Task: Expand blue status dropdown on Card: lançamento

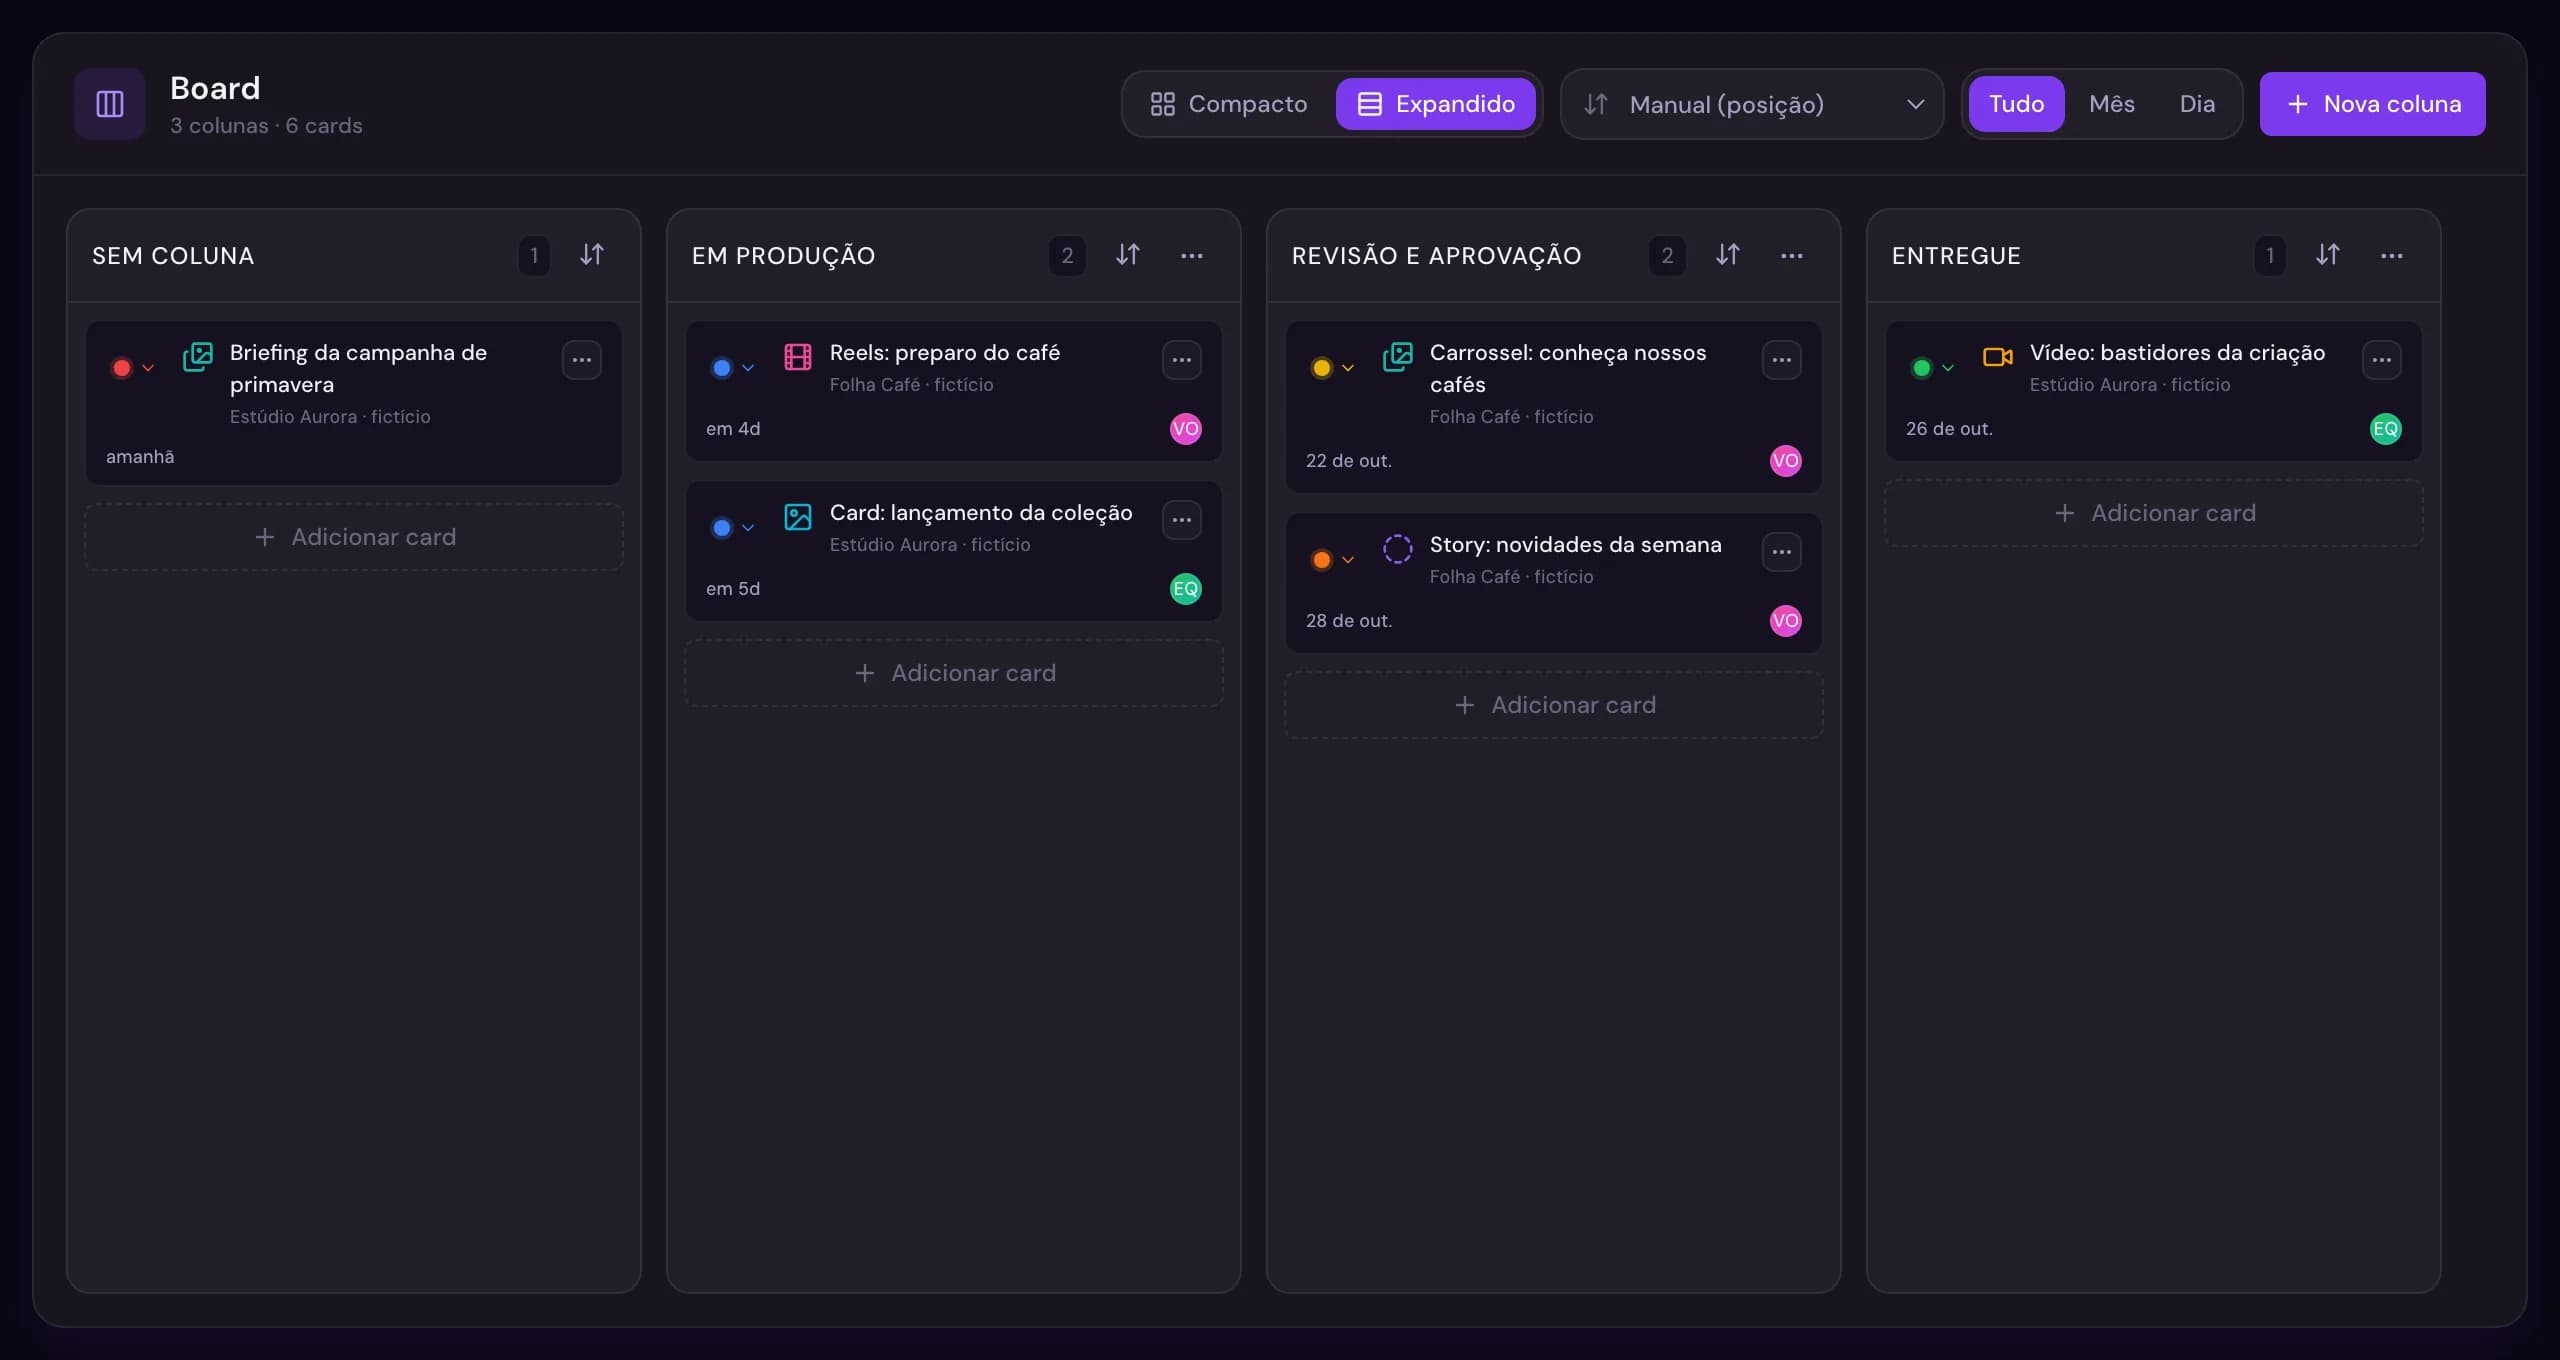Action: coord(733,528)
